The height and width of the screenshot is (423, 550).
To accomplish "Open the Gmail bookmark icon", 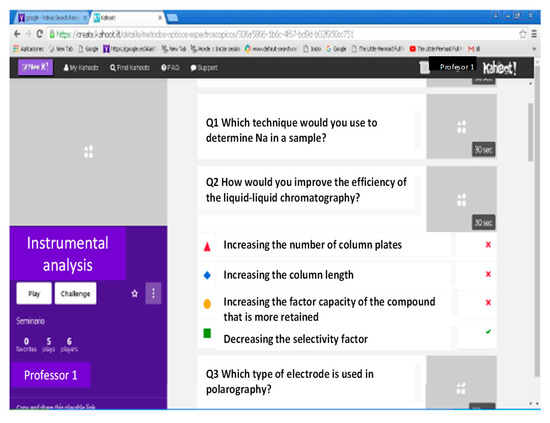I will (474, 49).
